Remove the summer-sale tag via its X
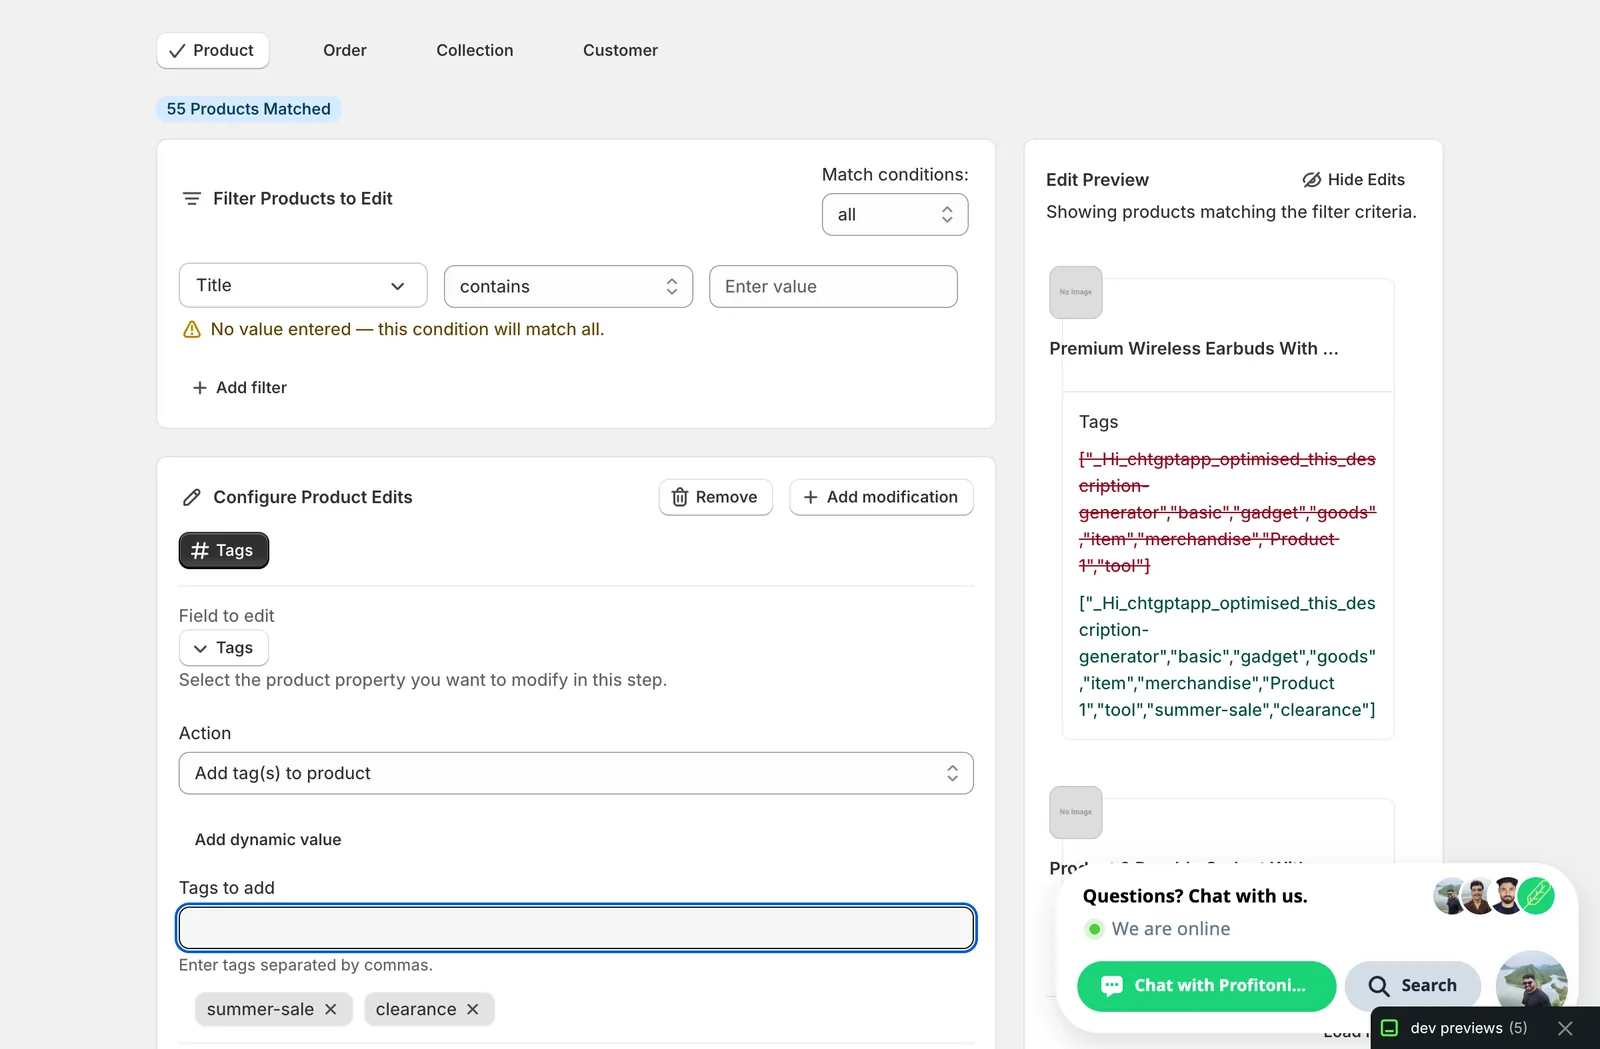This screenshot has width=1600, height=1049. (x=331, y=1009)
